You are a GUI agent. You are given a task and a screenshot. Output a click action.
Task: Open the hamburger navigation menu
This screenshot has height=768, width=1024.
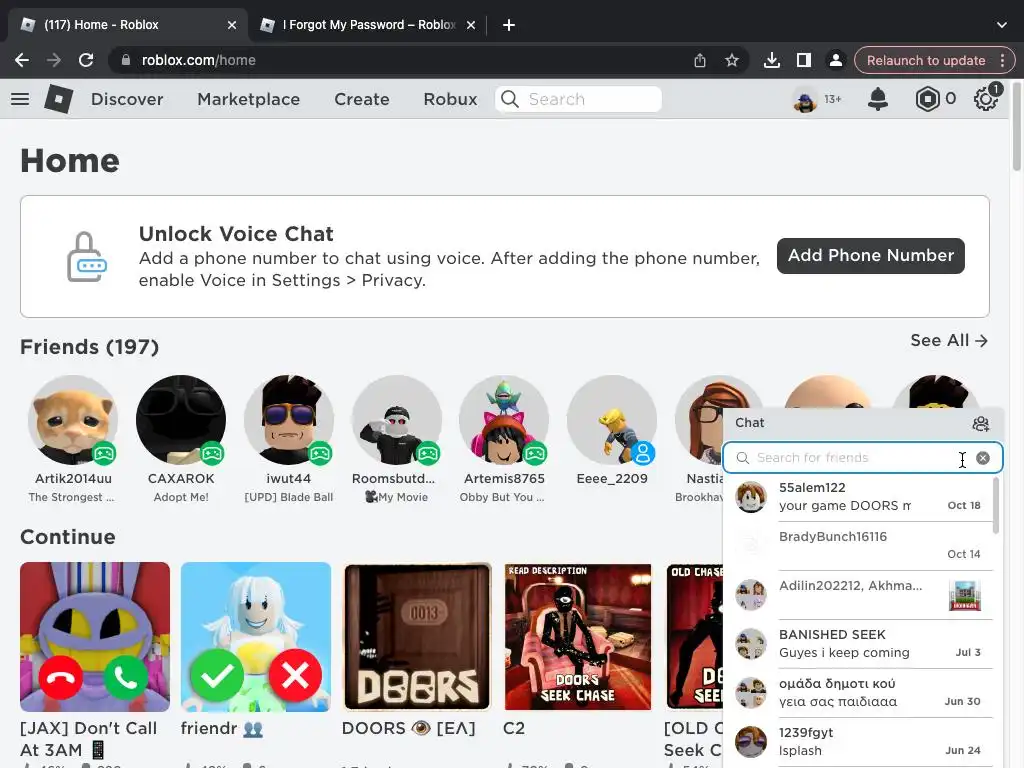click(x=20, y=99)
